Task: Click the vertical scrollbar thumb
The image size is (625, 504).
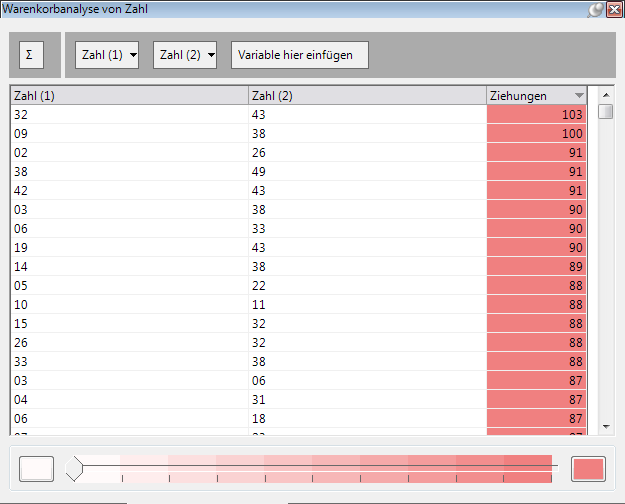Action: point(606,111)
